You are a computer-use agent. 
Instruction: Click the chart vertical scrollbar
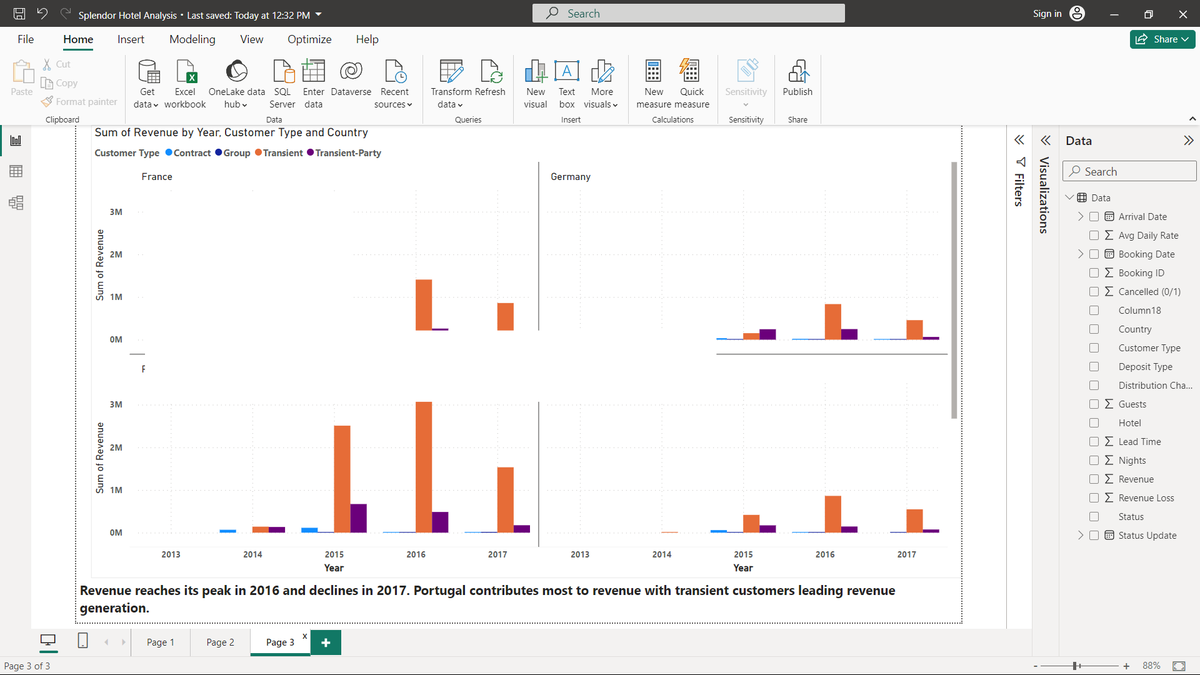coord(954,289)
